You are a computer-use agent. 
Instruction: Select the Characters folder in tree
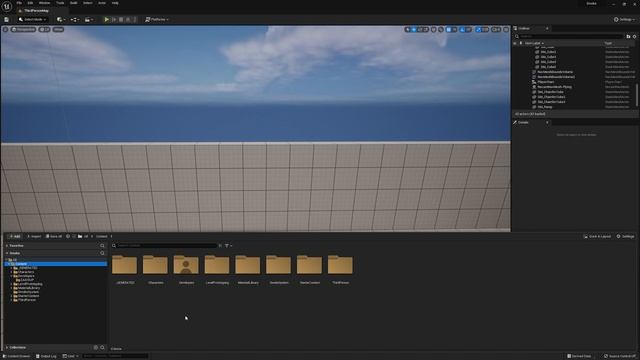tap(27, 272)
